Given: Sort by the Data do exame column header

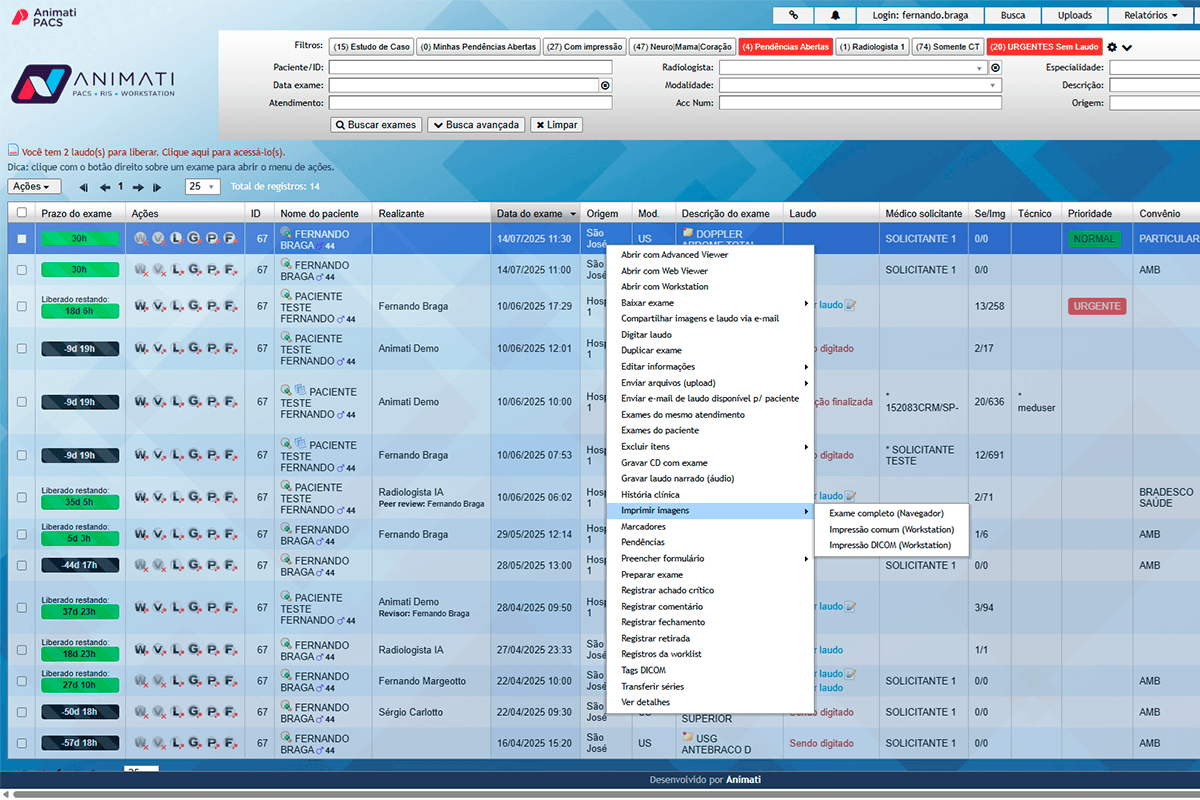Looking at the screenshot, I should 537,214.
